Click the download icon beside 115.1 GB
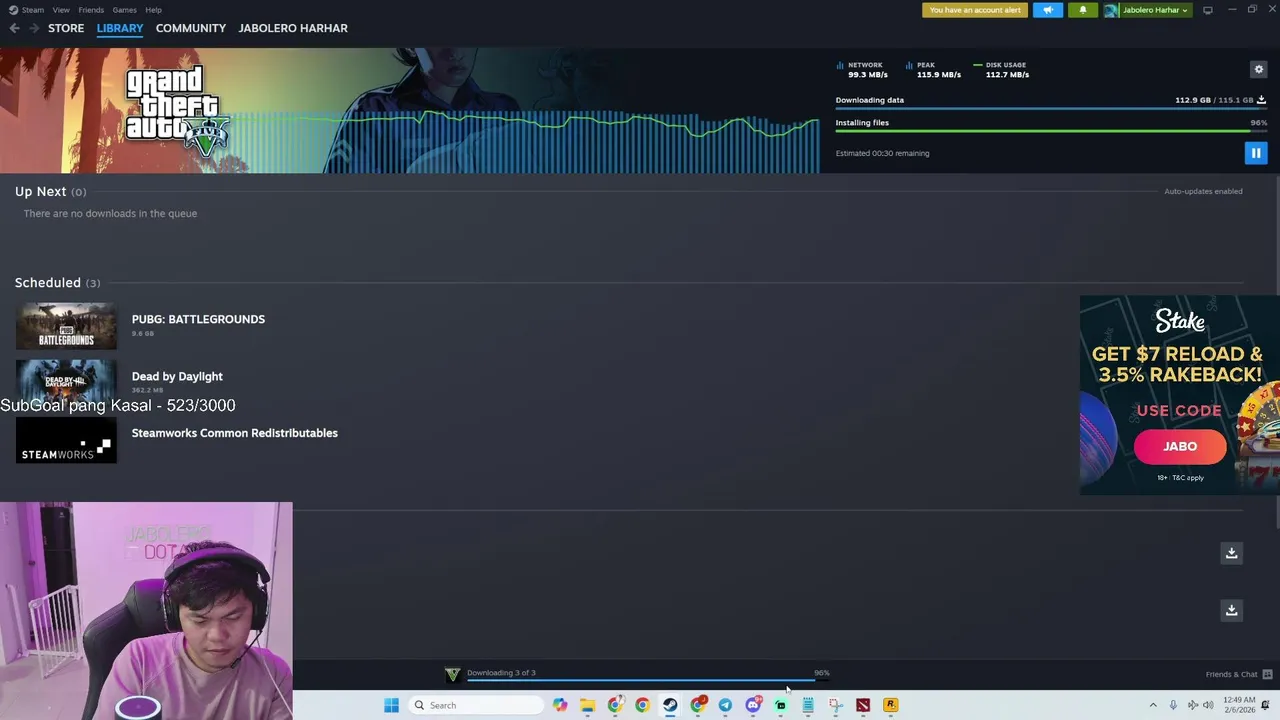 click(x=1261, y=100)
